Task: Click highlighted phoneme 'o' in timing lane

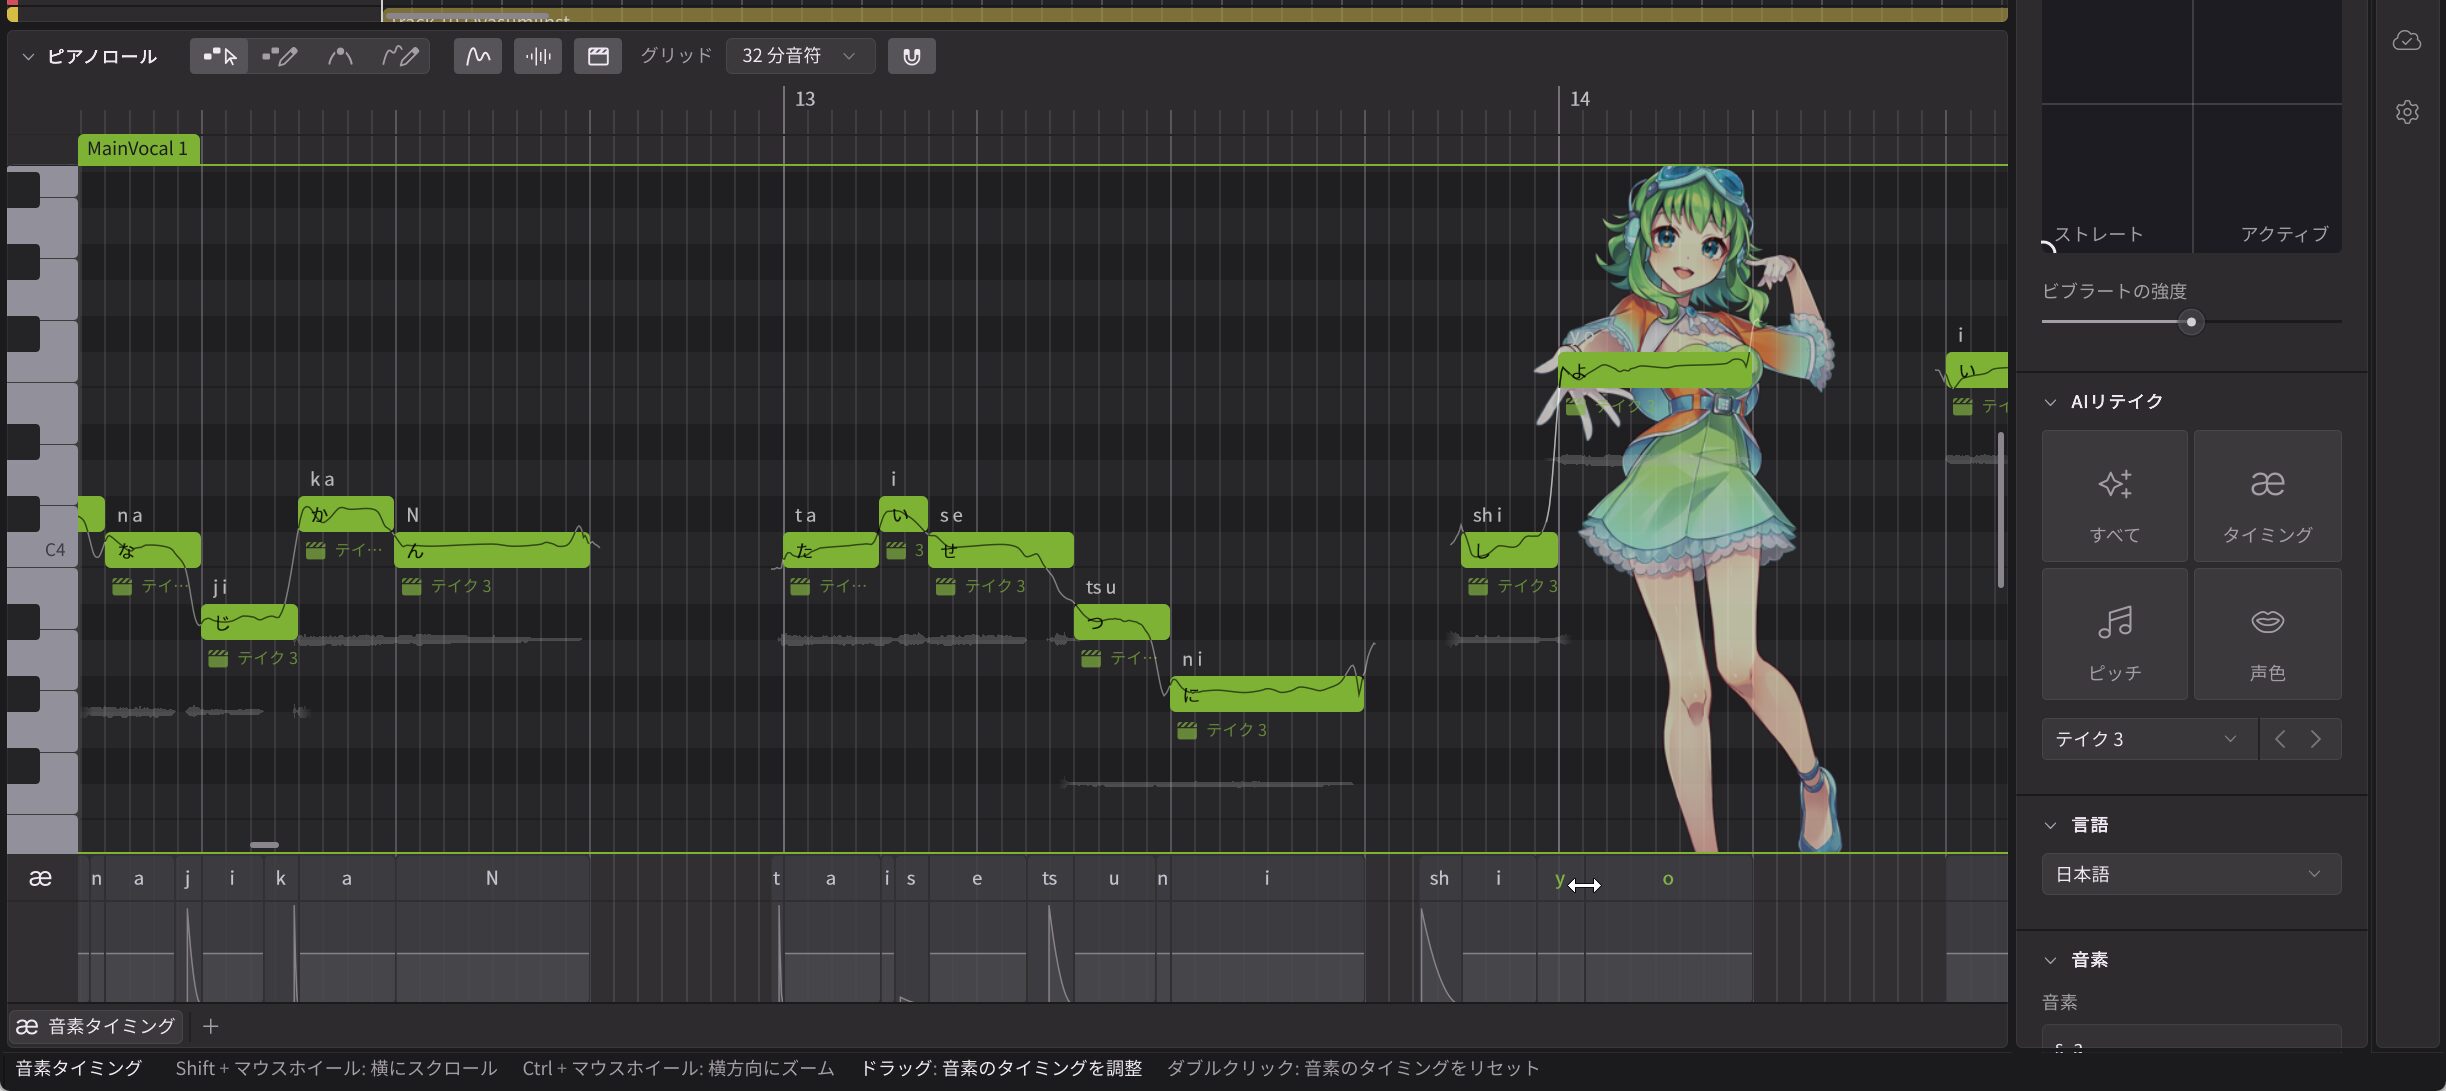Action: tap(1668, 879)
